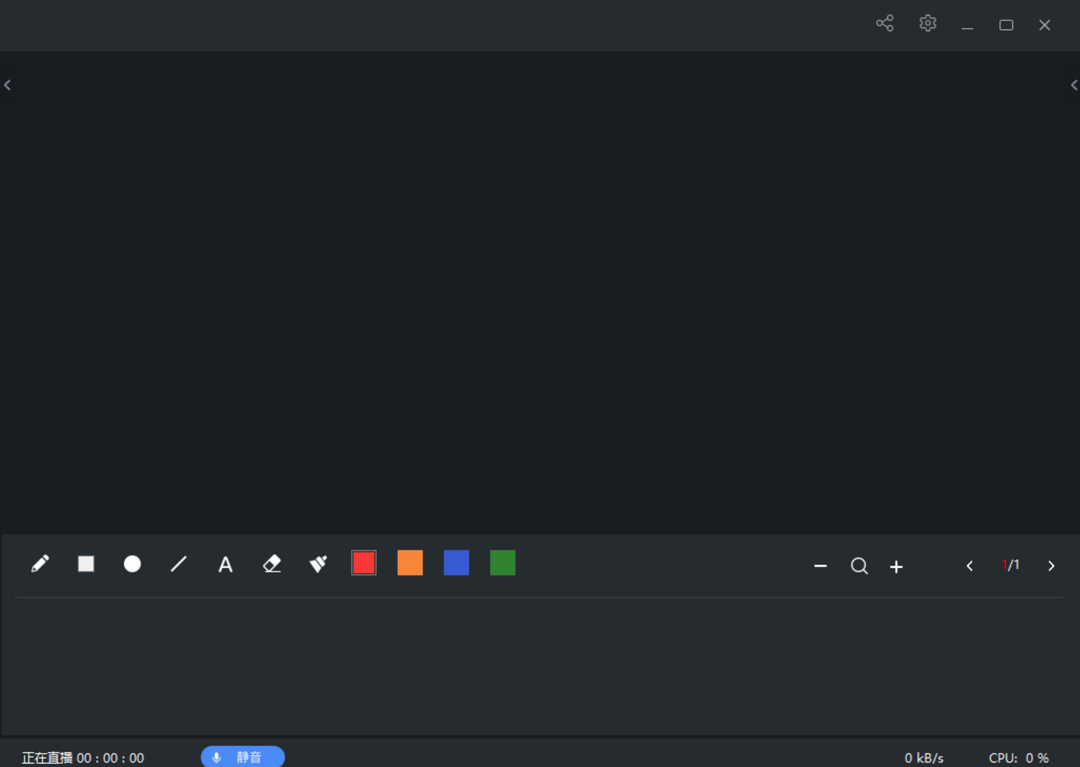Viewport: 1080px width, 767px height.
Task: Select the pencil drawing tool
Action: [40, 564]
